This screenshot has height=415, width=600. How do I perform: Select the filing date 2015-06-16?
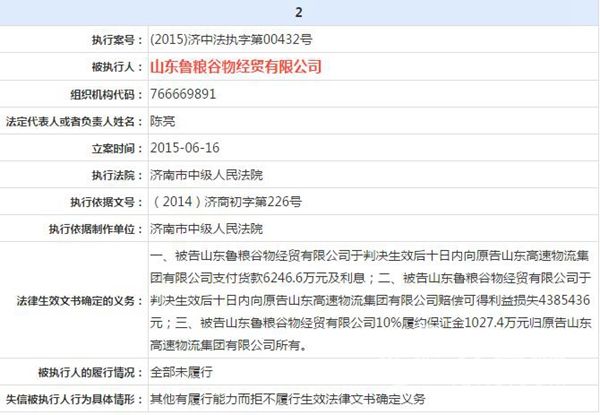pyautogui.click(x=184, y=148)
